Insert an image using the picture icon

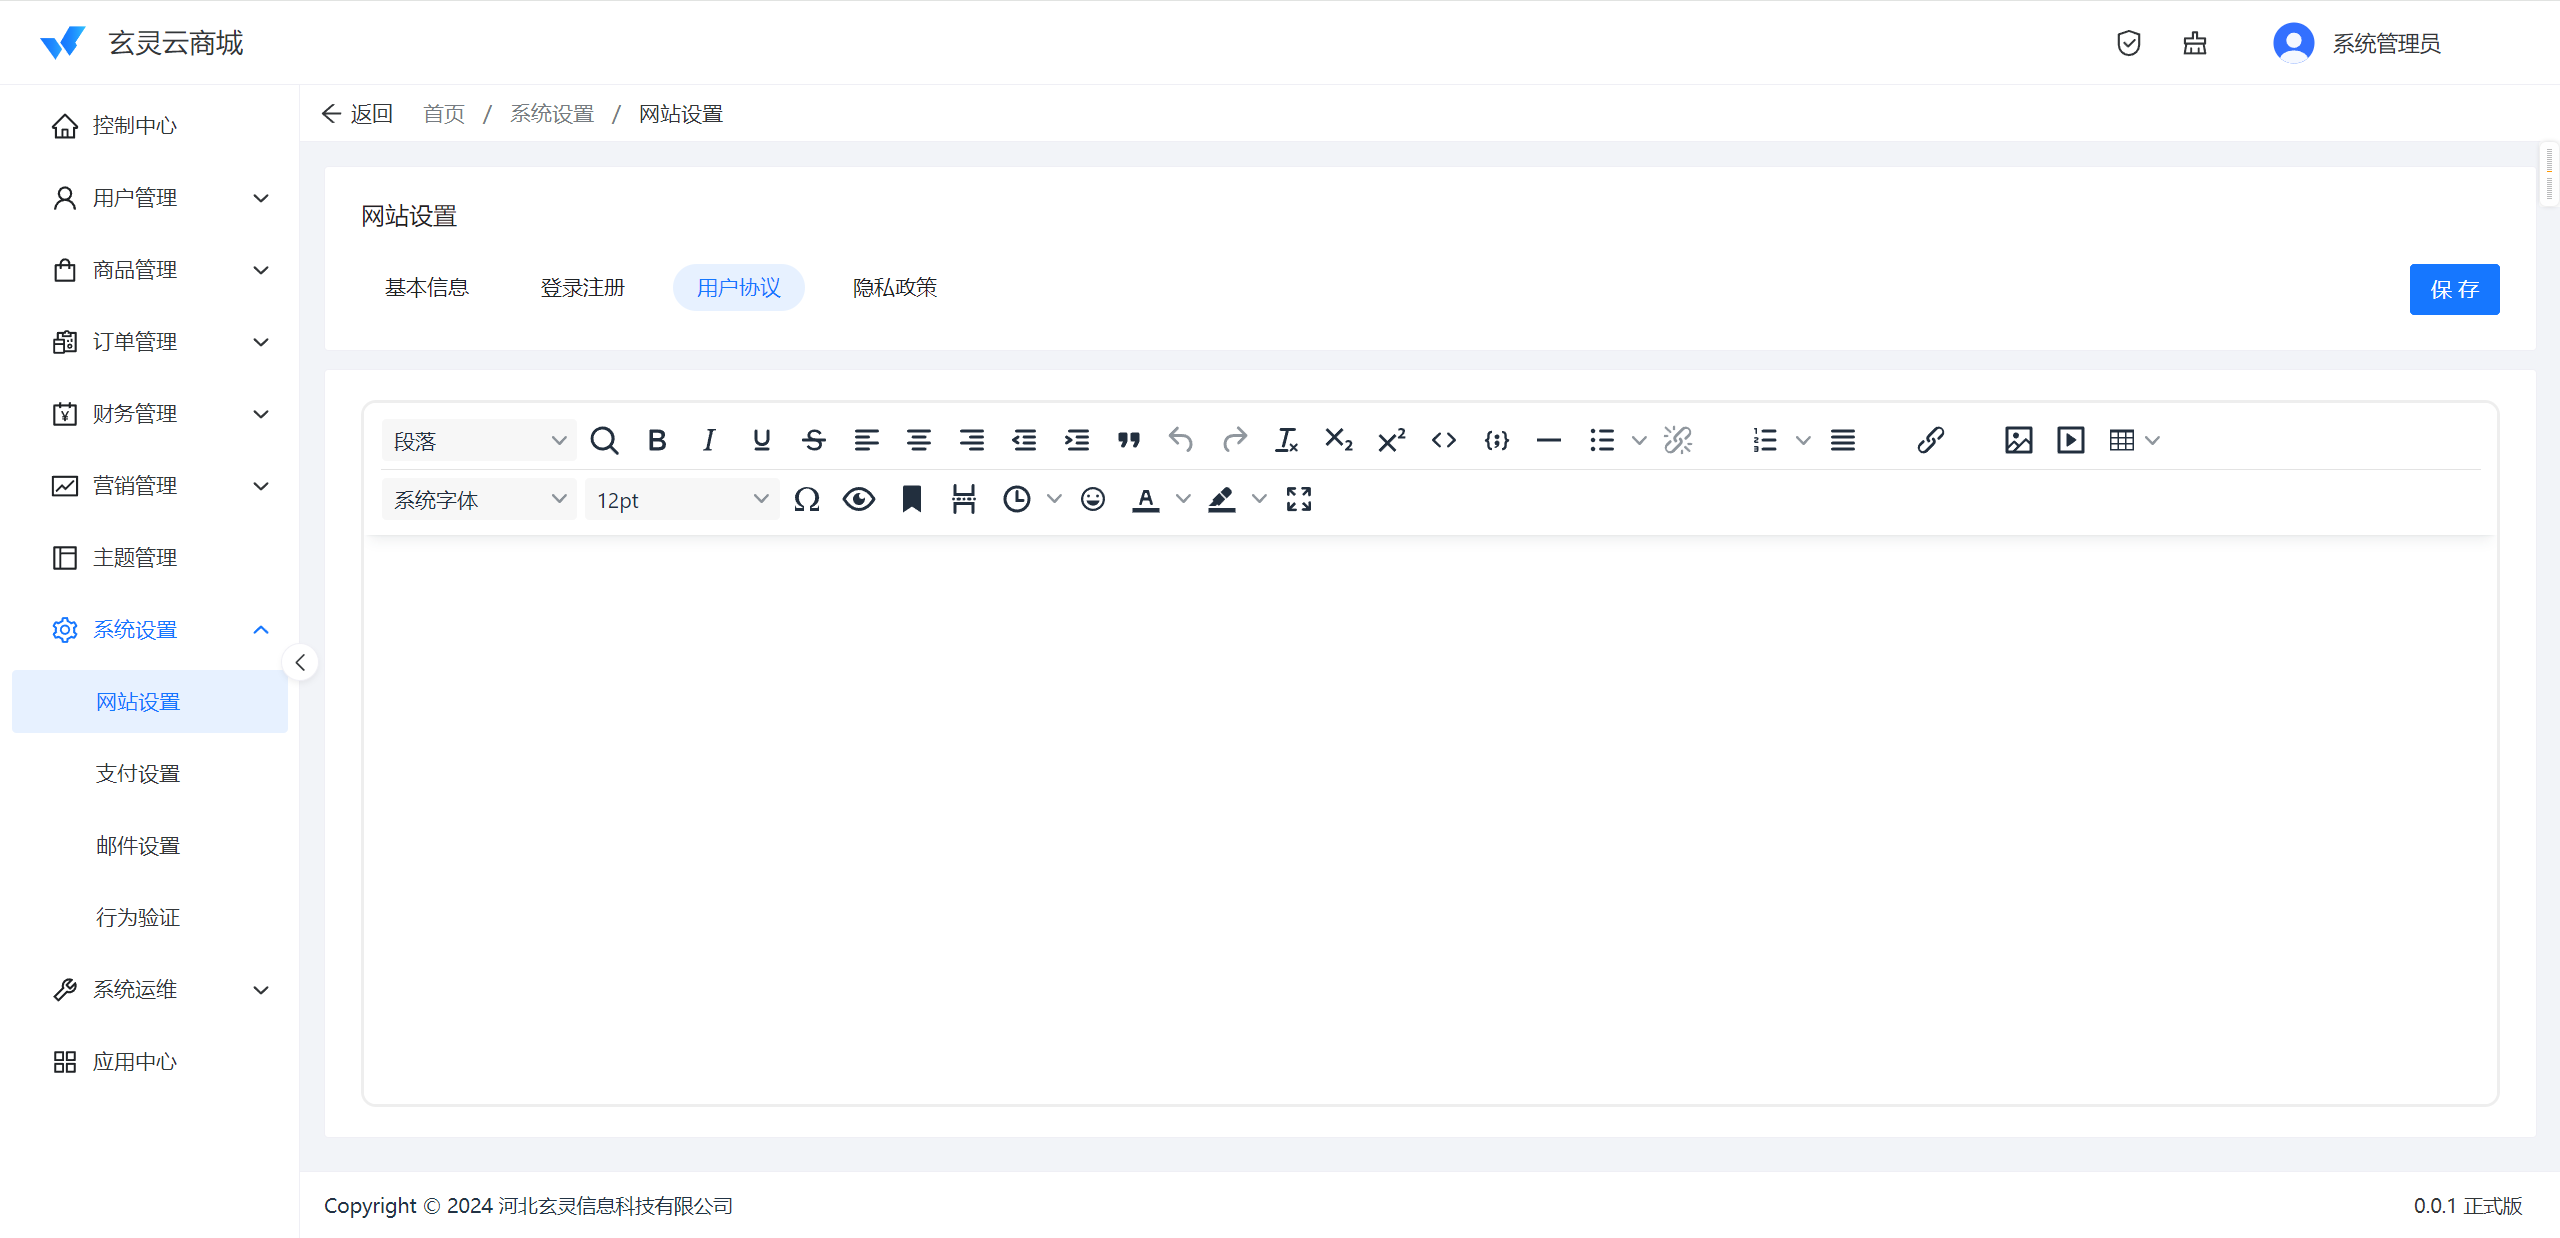(2018, 440)
